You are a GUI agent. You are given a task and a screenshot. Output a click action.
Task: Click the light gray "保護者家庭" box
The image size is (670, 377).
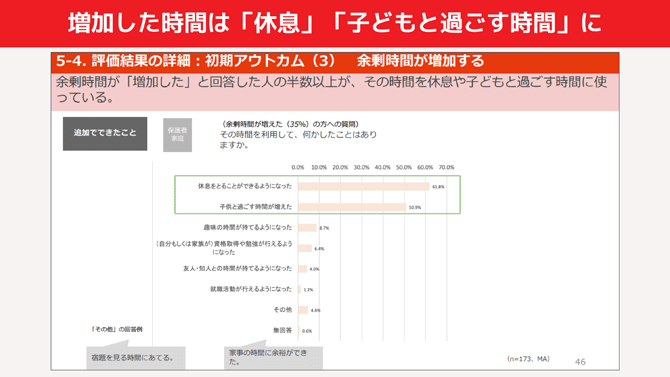(x=177, y=135)
